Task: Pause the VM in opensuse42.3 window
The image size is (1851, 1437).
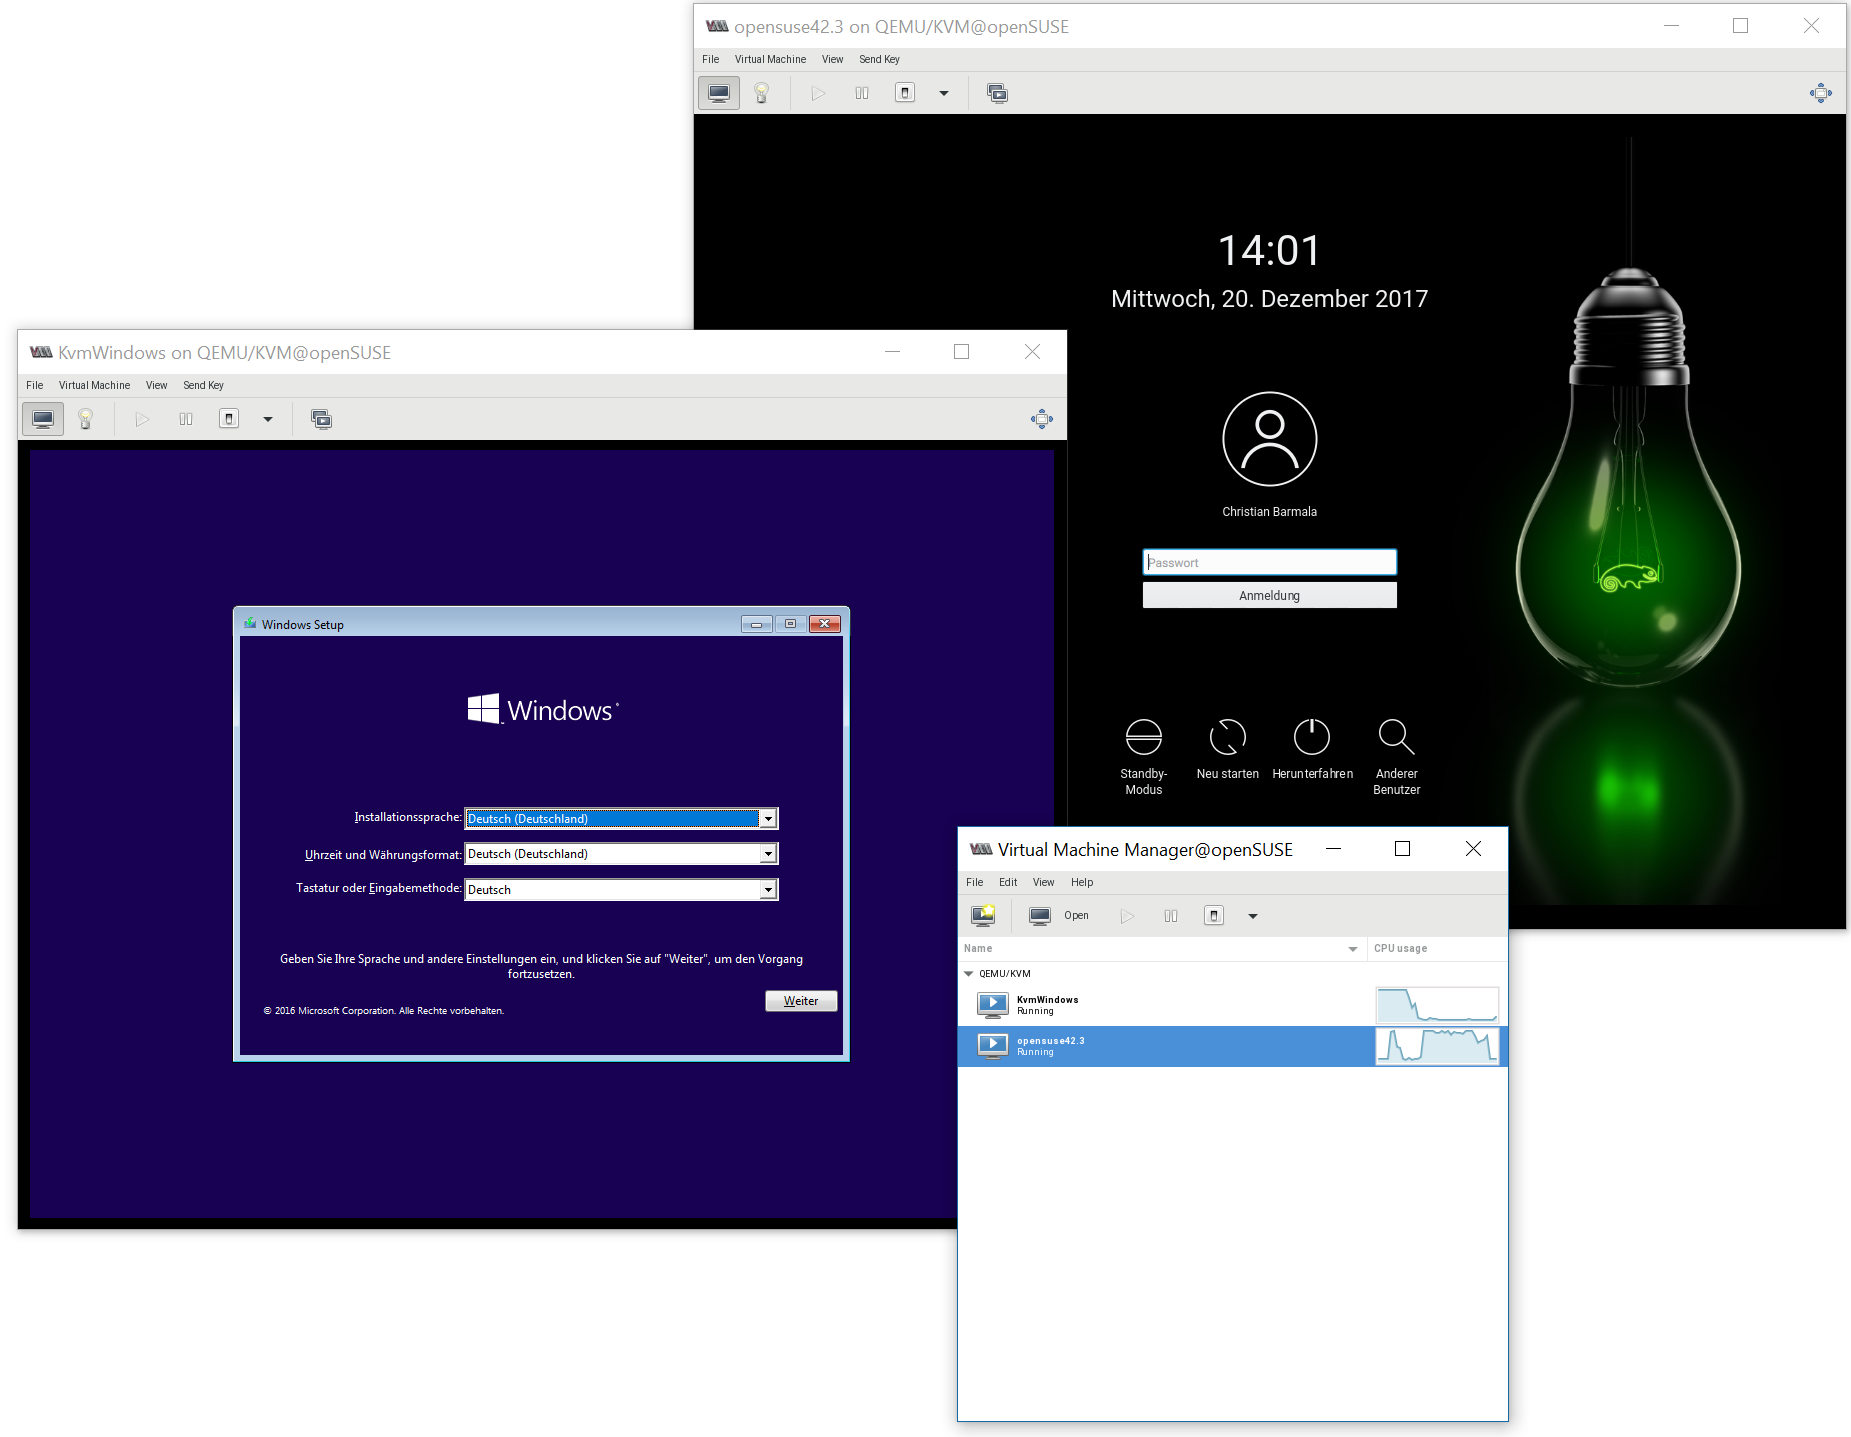Action: (x=862, y=93)
